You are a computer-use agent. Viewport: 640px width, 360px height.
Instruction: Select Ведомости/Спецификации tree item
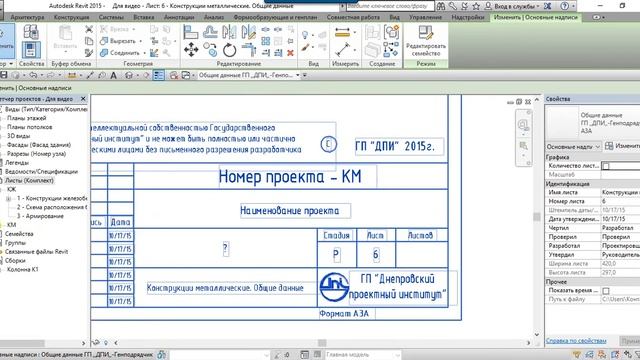coord(41,171)
